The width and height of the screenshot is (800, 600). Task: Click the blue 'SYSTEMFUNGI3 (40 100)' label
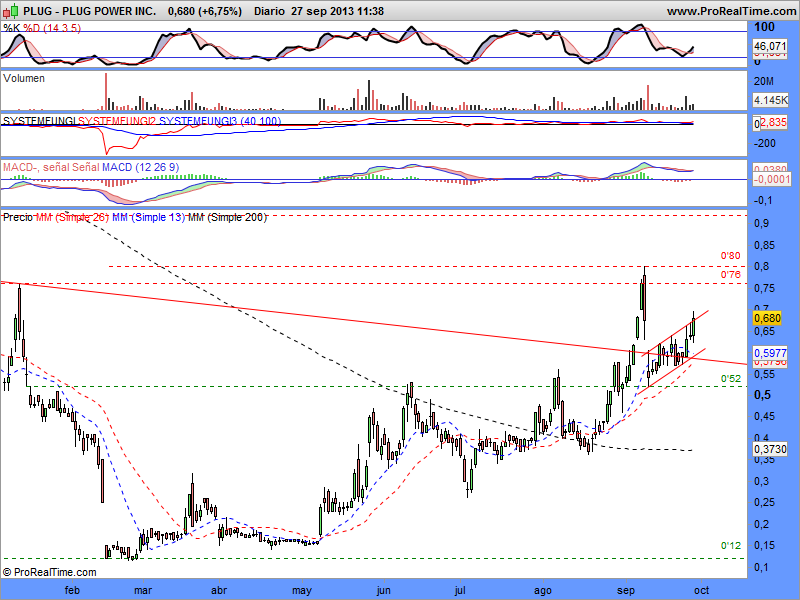tap(220, 121)
